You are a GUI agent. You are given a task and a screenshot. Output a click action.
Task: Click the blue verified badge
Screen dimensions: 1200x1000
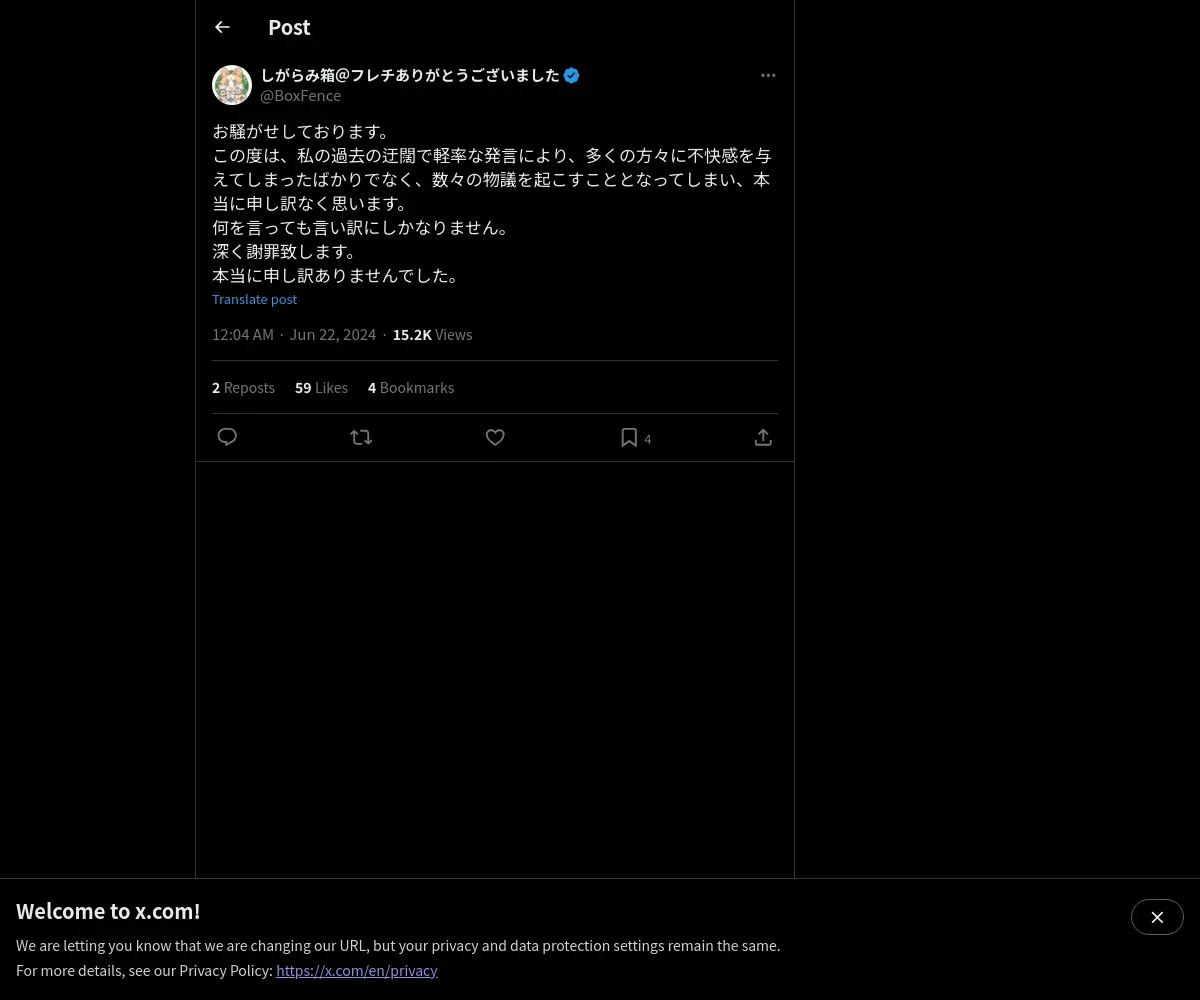[x=572, y=75]
